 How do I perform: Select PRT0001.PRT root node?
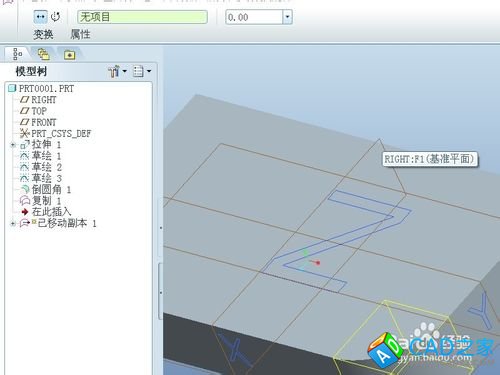point(46,89)
